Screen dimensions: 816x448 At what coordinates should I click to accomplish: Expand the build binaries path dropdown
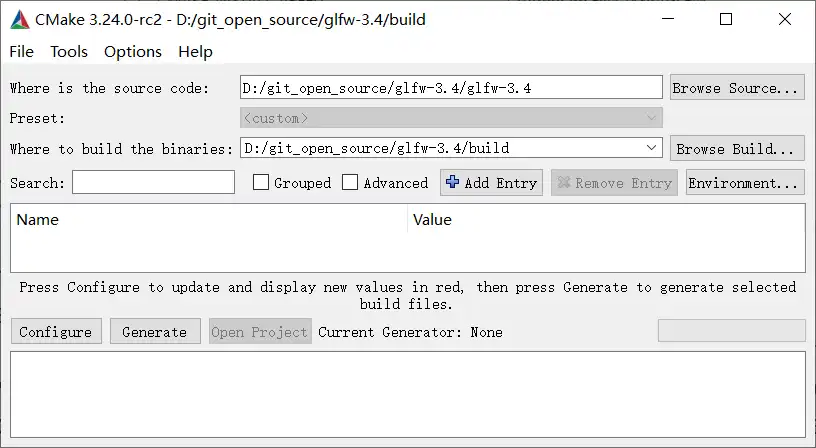coord(652,148)
